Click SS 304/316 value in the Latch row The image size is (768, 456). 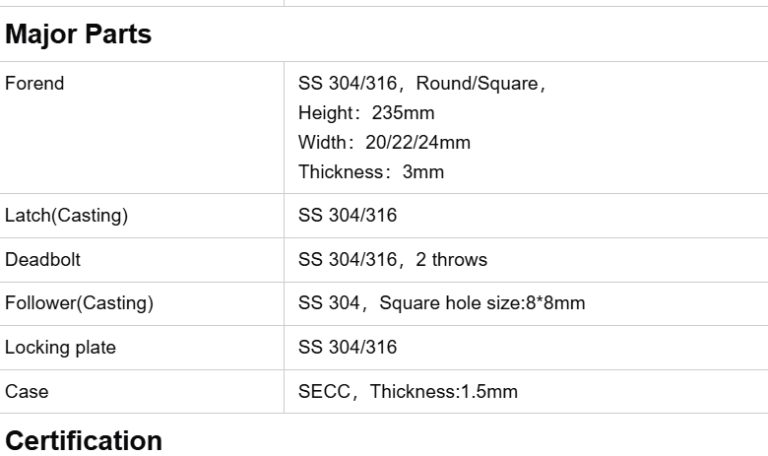(x=347, y=216)
